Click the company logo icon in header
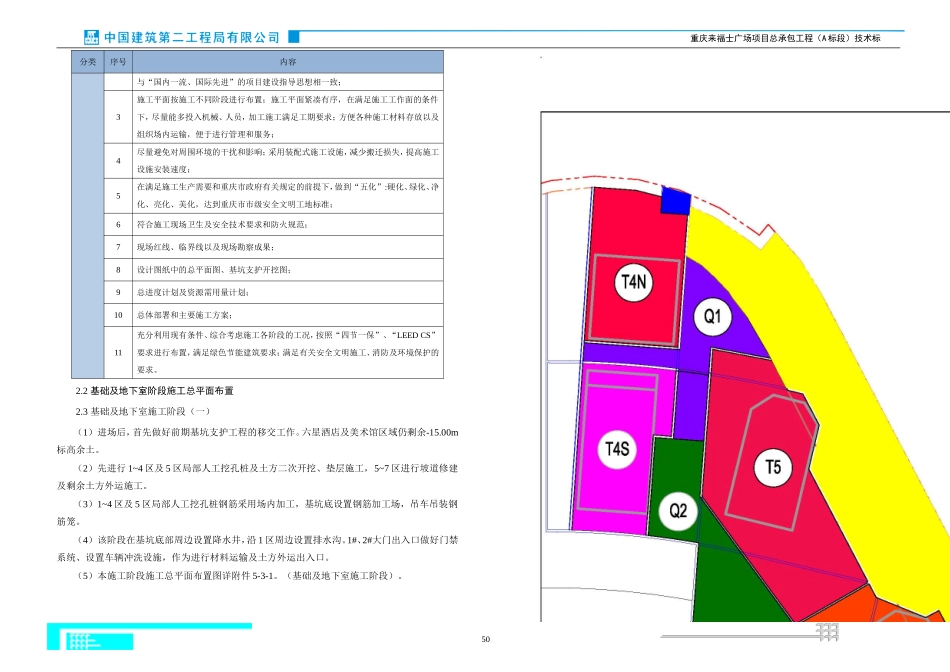The height and width of the screenshot is (672, 950). [x=91, y=37]
